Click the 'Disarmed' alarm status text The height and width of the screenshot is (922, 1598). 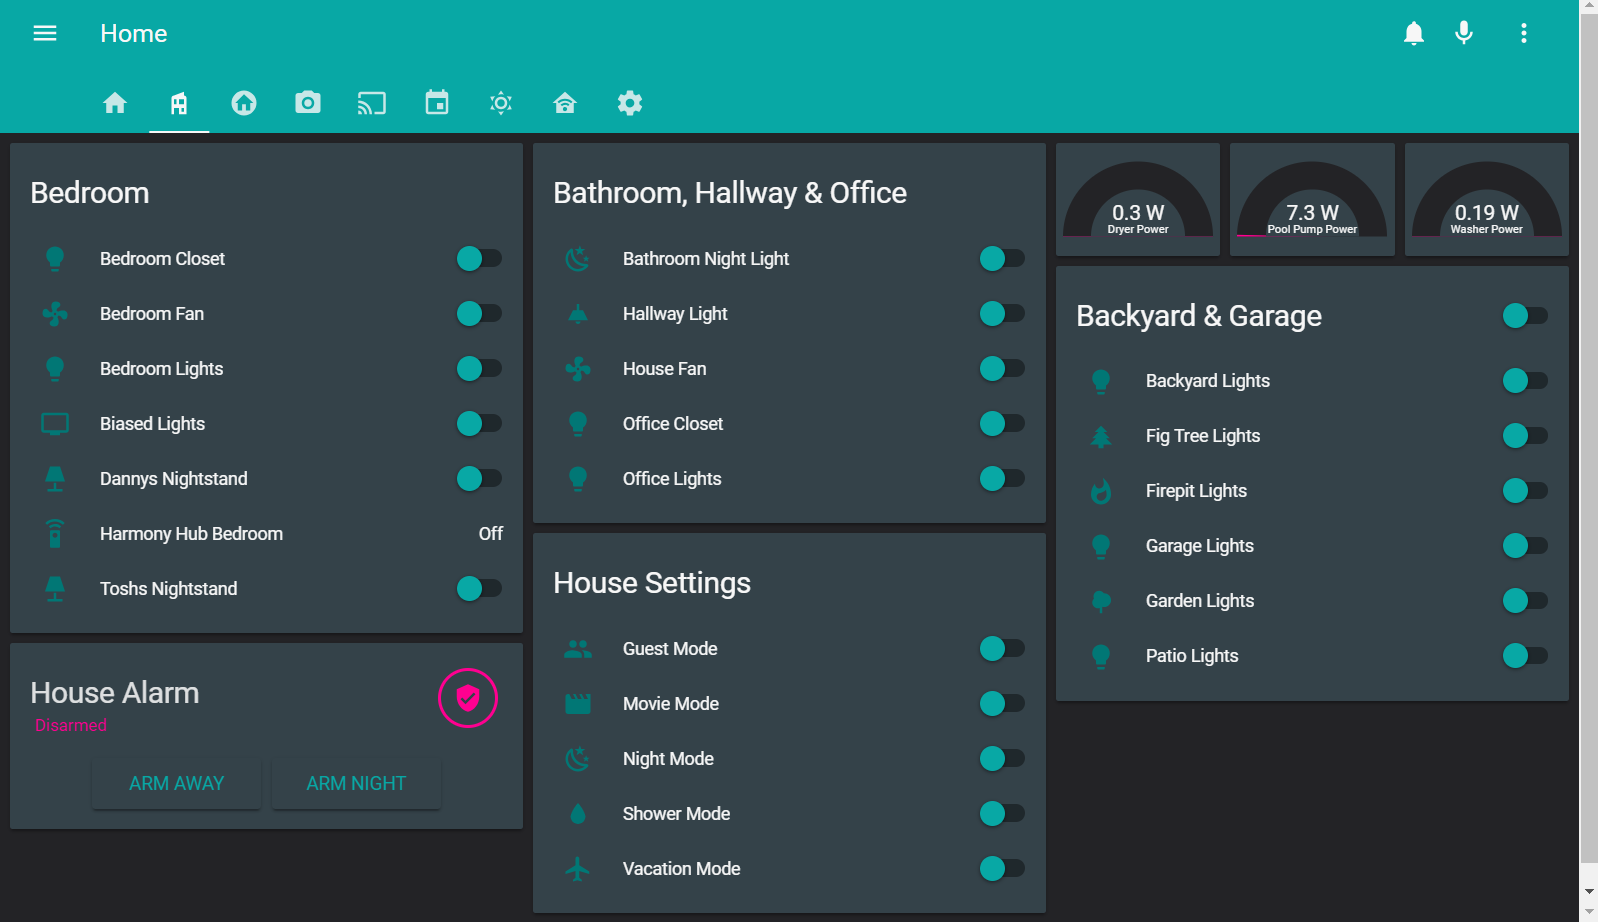pos(70,725)
